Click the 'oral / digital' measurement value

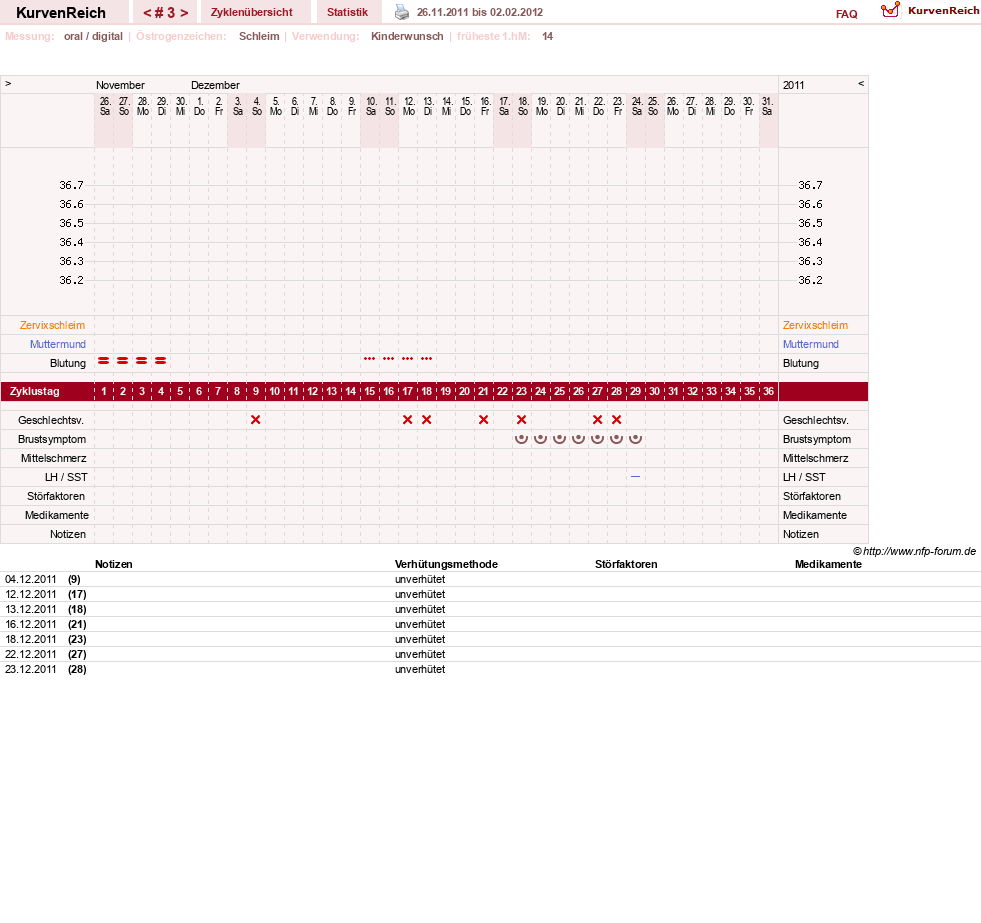coord(93,36)
